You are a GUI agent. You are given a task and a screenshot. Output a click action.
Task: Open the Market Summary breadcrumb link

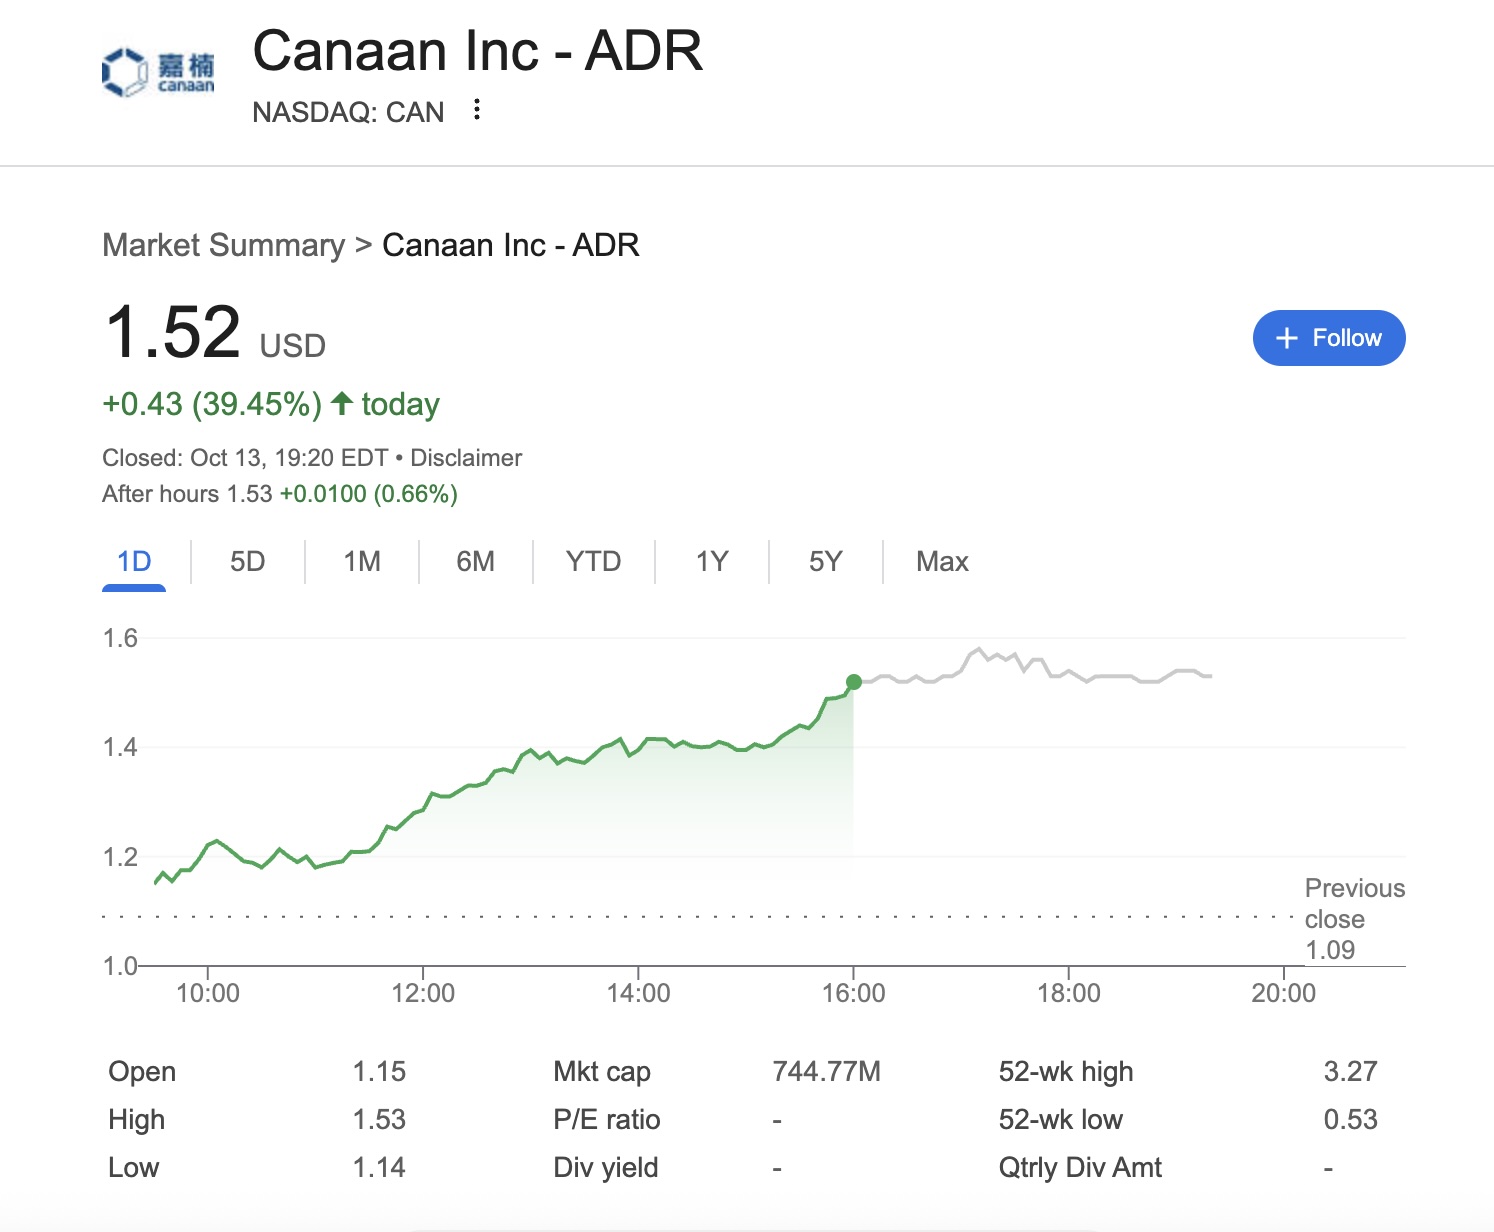point(223,245)
